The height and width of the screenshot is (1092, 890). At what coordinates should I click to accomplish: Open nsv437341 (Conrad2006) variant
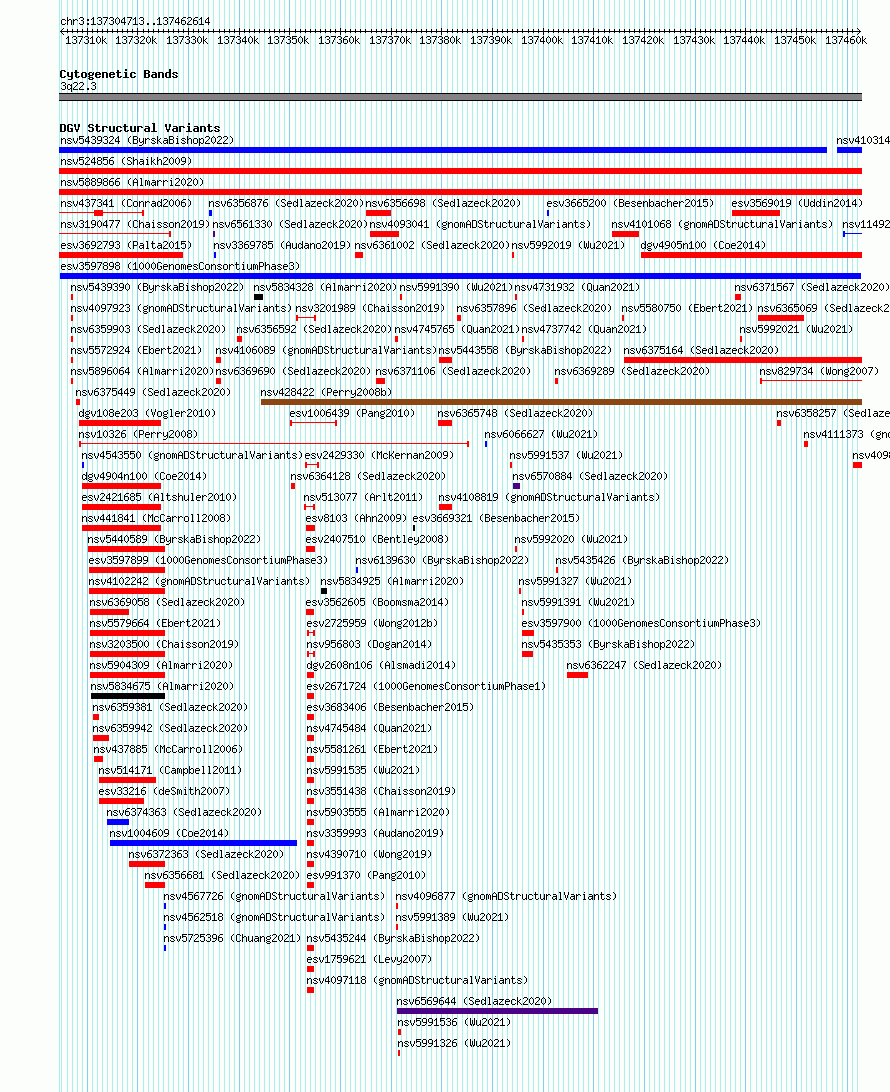[126, 203]
